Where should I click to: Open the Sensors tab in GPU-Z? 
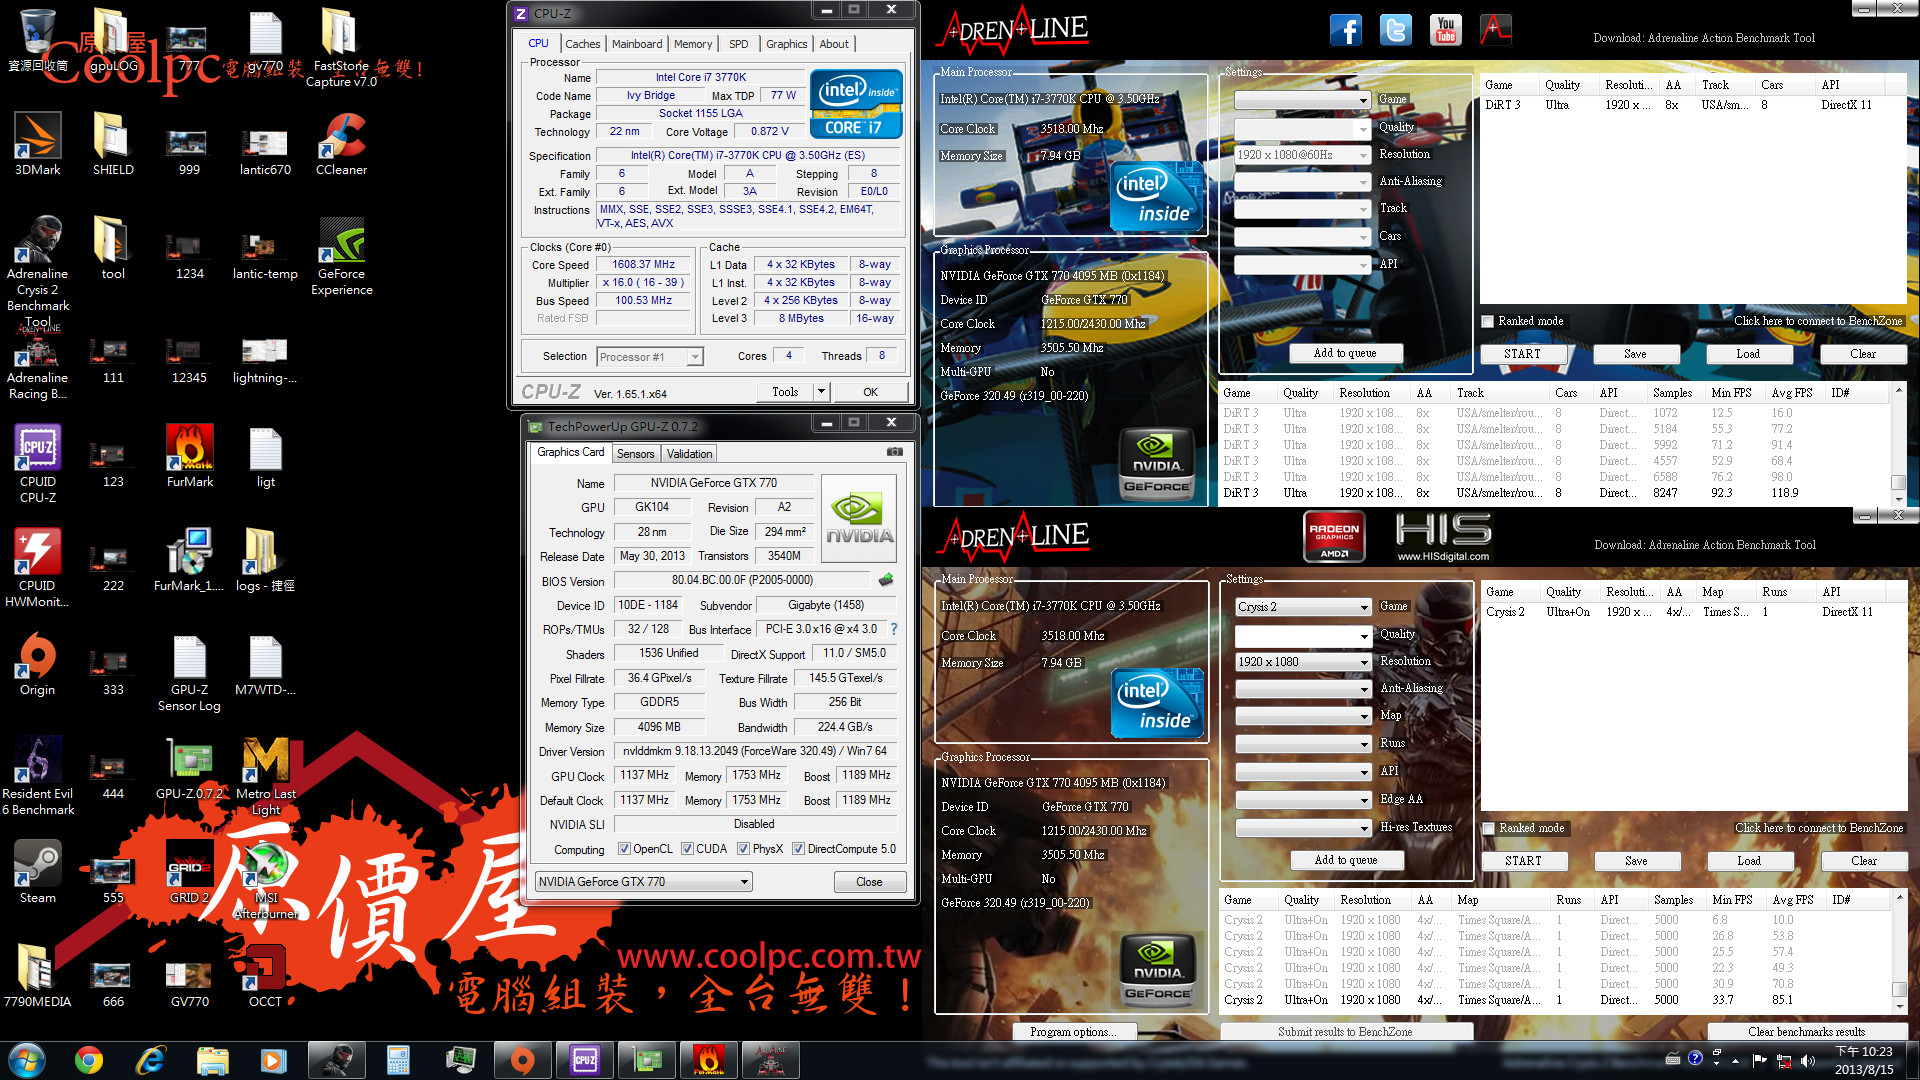[635, 454]
